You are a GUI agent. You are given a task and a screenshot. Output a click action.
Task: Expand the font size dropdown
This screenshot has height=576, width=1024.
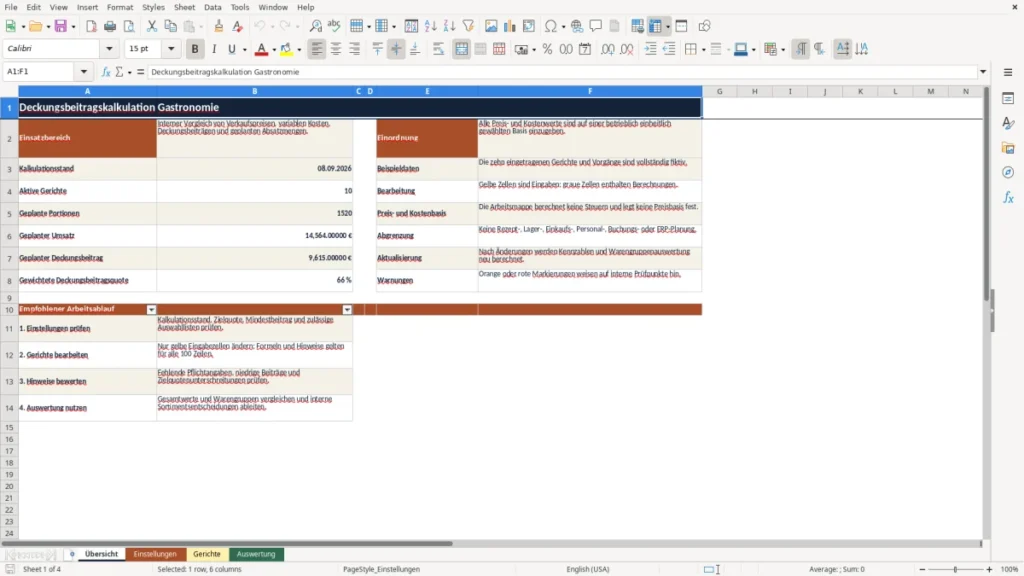[x=171, y=48]
